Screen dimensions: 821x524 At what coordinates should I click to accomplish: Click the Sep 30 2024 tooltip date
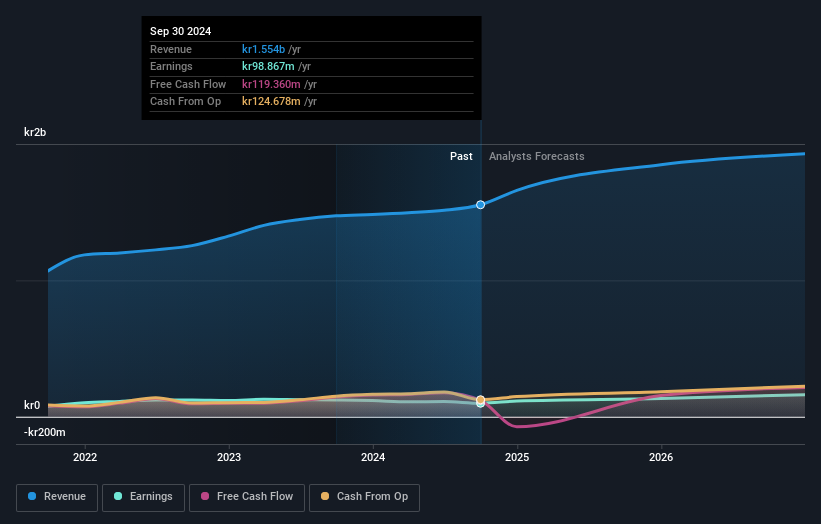(181, 31)
